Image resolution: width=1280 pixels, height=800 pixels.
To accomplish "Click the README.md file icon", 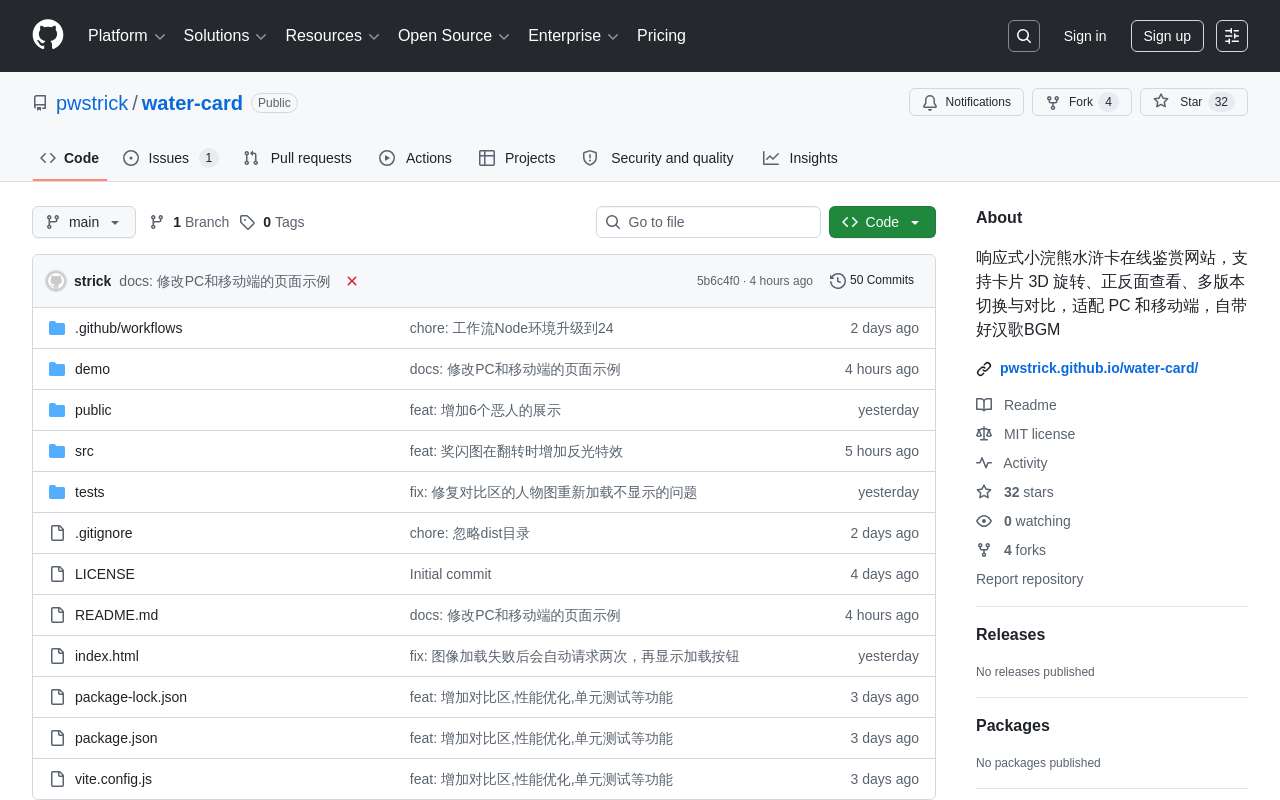I will [57, 615].
